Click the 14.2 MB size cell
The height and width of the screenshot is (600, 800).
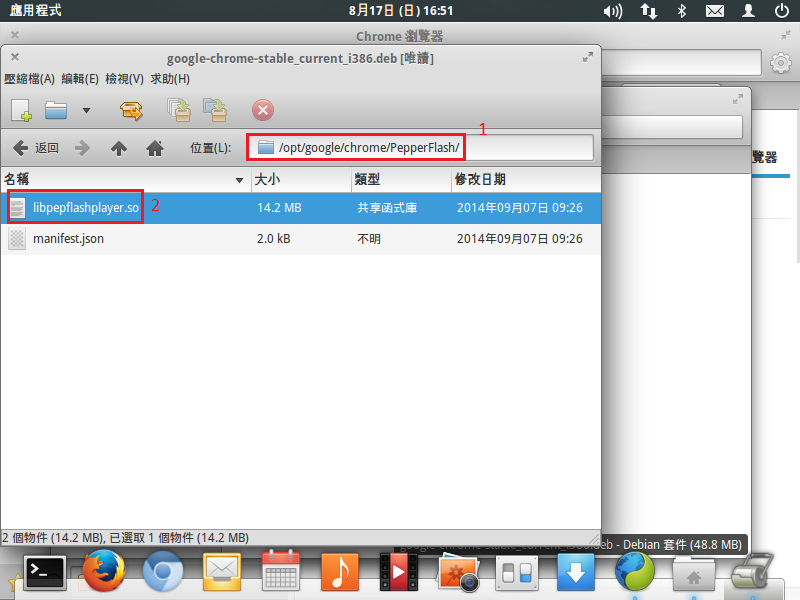click(279, 208)
